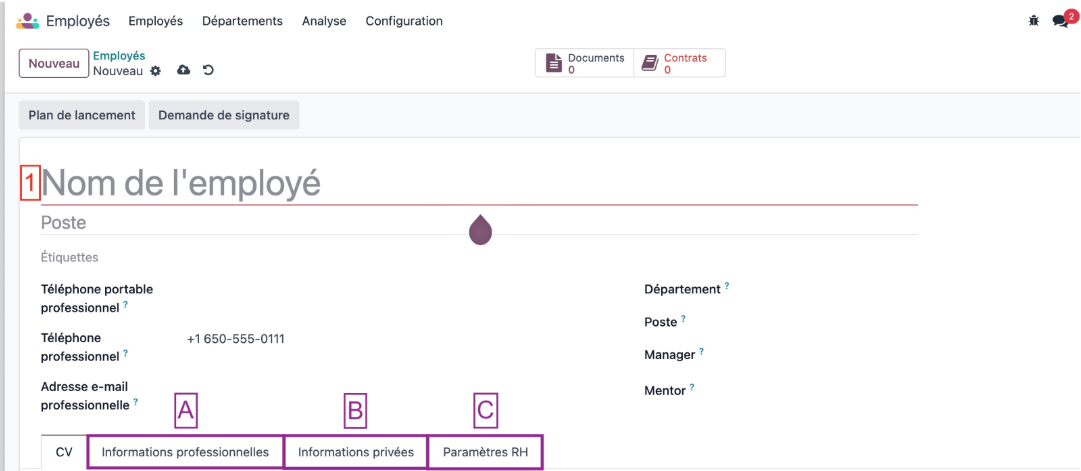Viewport: 1081px width, 471px height.
Task: Select the Paramètres RH tab
Action: (x=485, y=452)
